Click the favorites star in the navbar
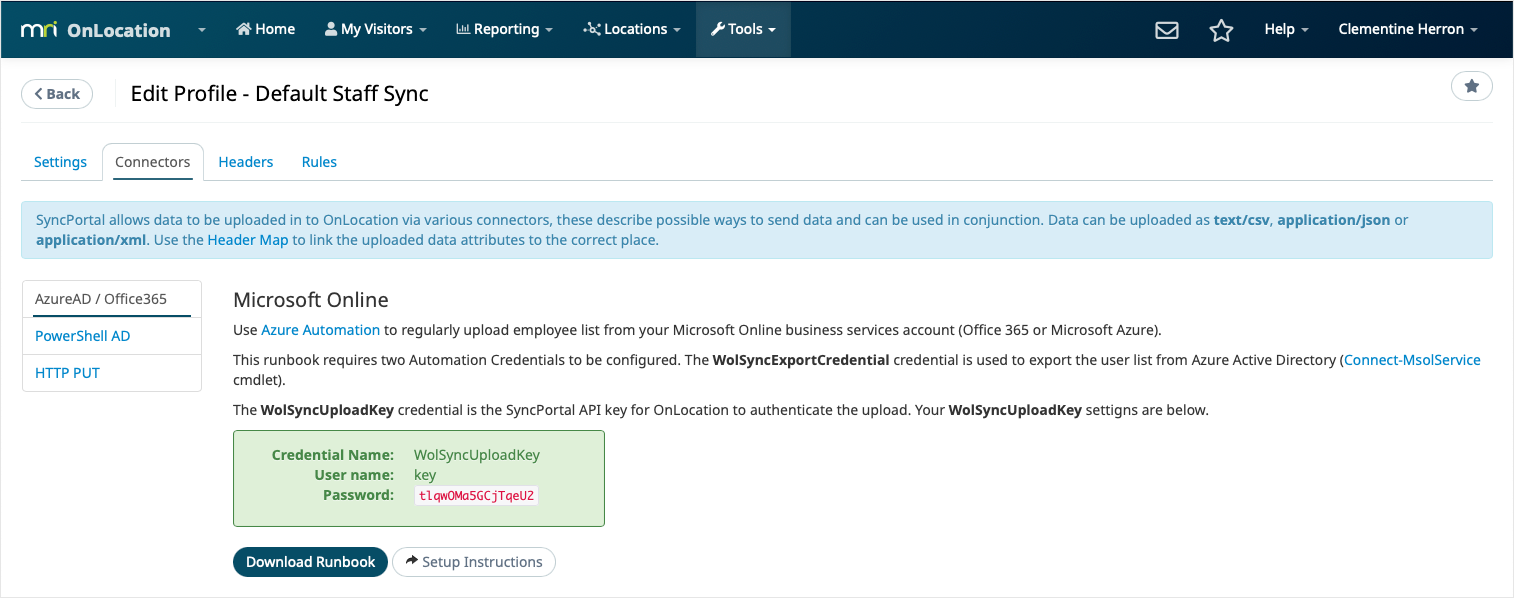This screenshot has width=1514, height=598. click(1221, 30)
